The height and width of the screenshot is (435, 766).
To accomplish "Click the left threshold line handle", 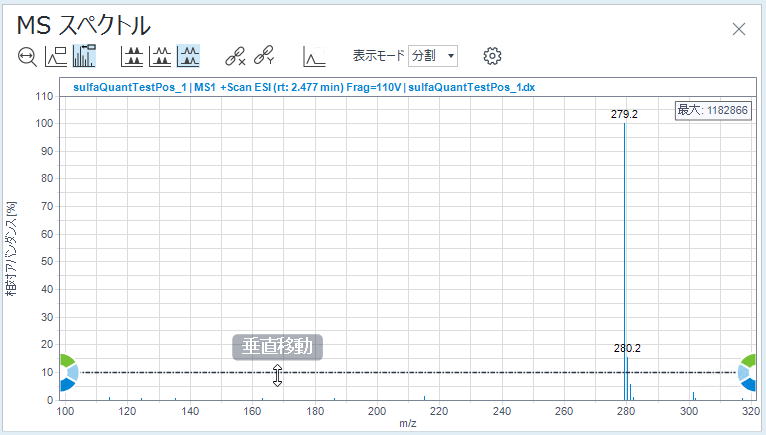I will point(68,372).
